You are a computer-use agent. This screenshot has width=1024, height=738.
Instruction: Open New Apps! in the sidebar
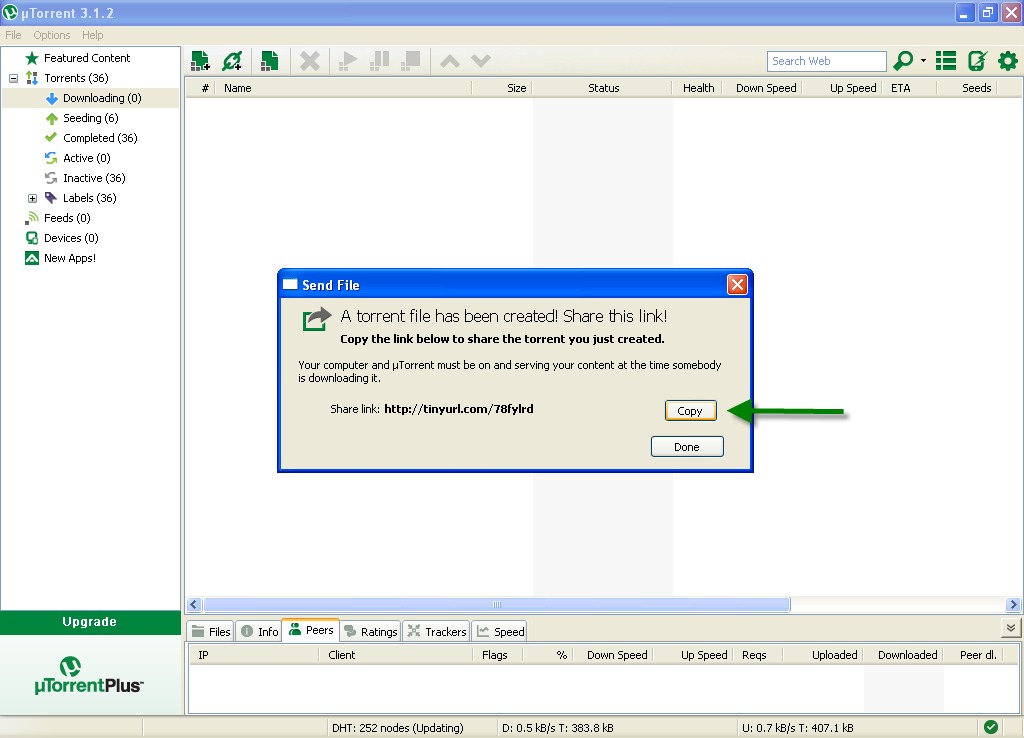point(69,258)
